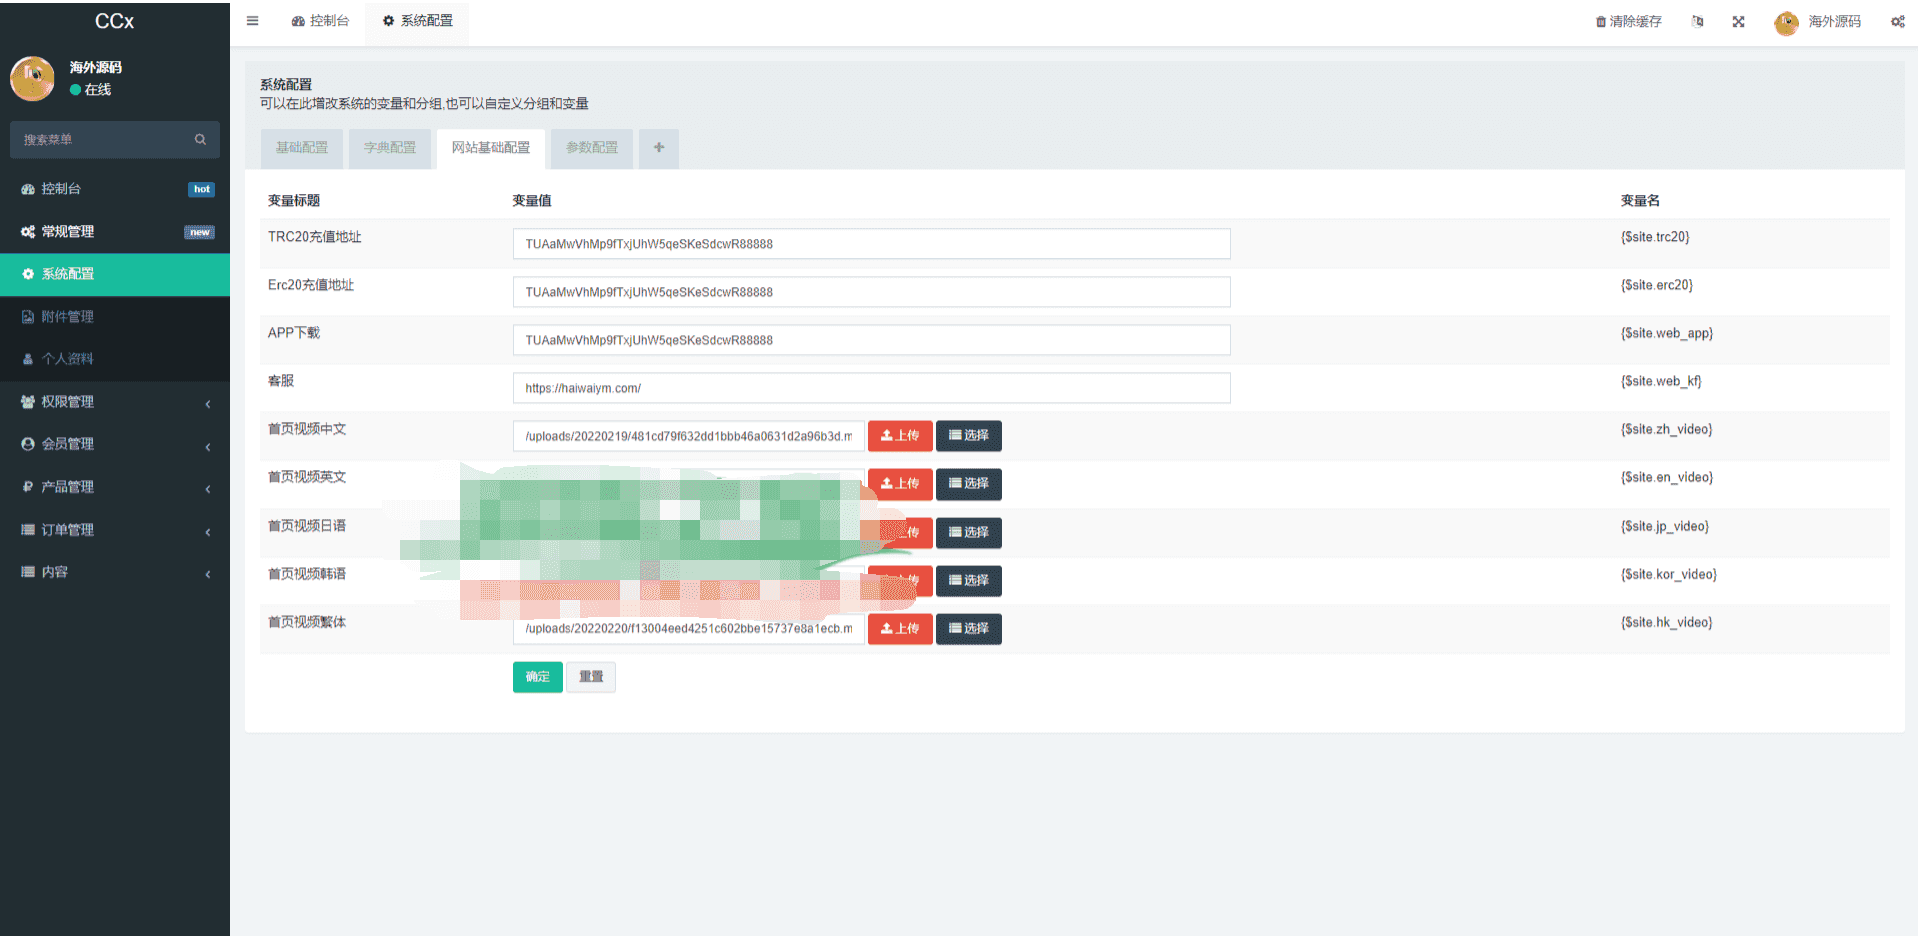Viewport: 1918px width, 936px height.
Task: Click the plus icon to add config group
Action: (658, 148)
